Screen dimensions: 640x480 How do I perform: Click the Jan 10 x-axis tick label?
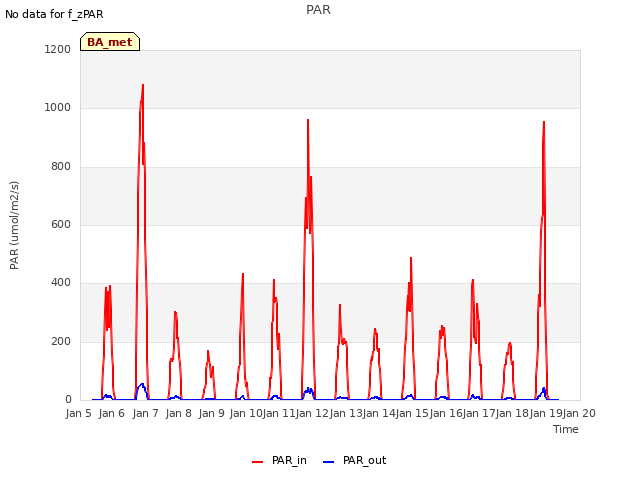point(246,413)
